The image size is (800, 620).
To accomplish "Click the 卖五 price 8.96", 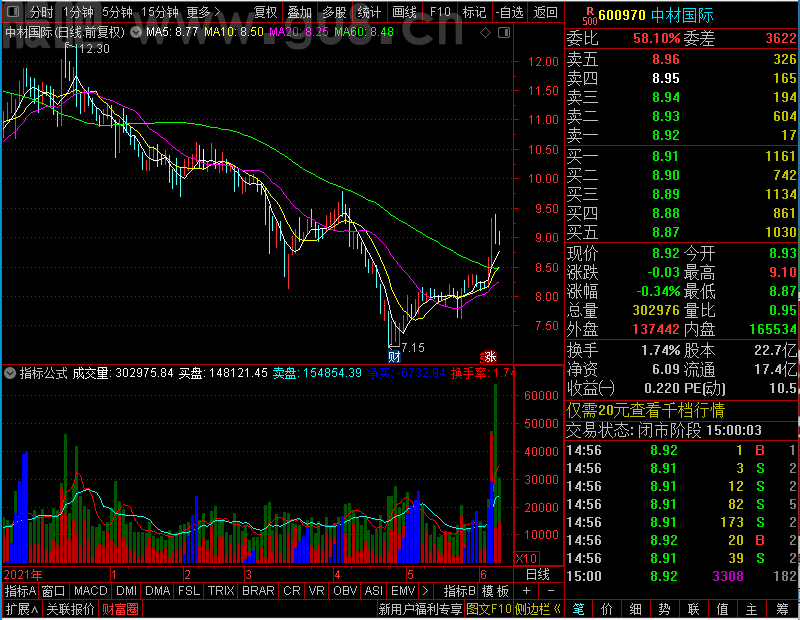I will coord(666,59).
